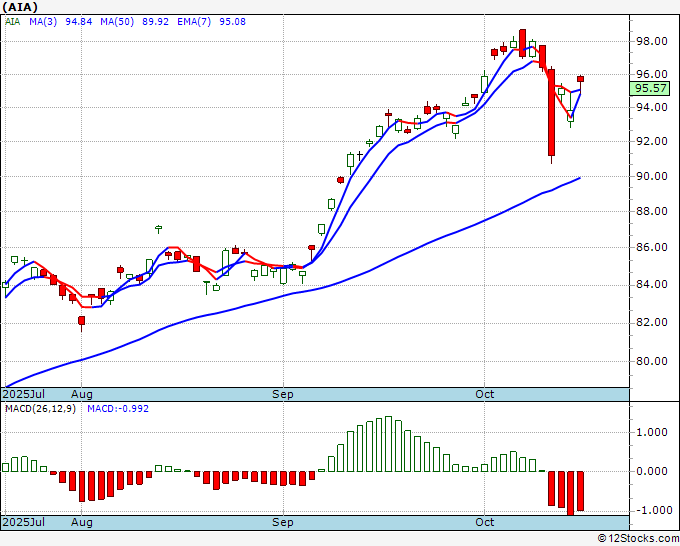Image resolution: width=680 pixels, height=546 pixels.
Task: Click the isolated green candle near 87
Action: 159,228
